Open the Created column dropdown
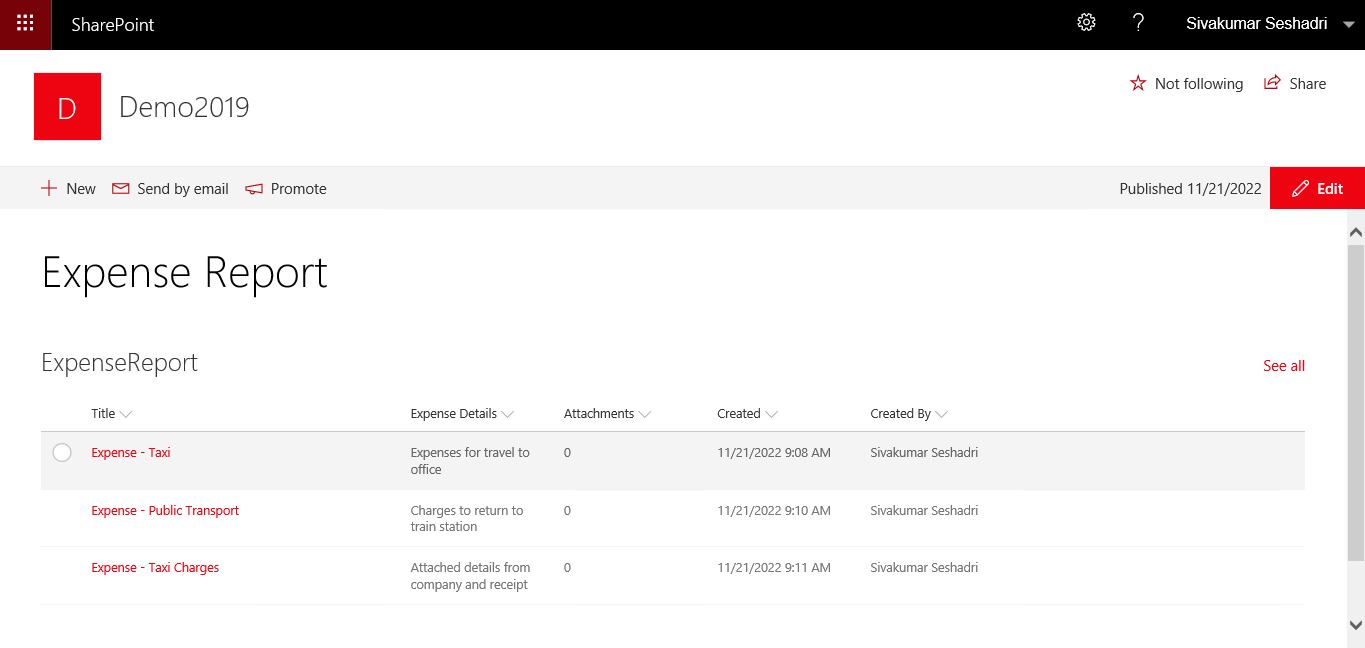This screenshot has width=1365, height=648. tap(771, 413)
